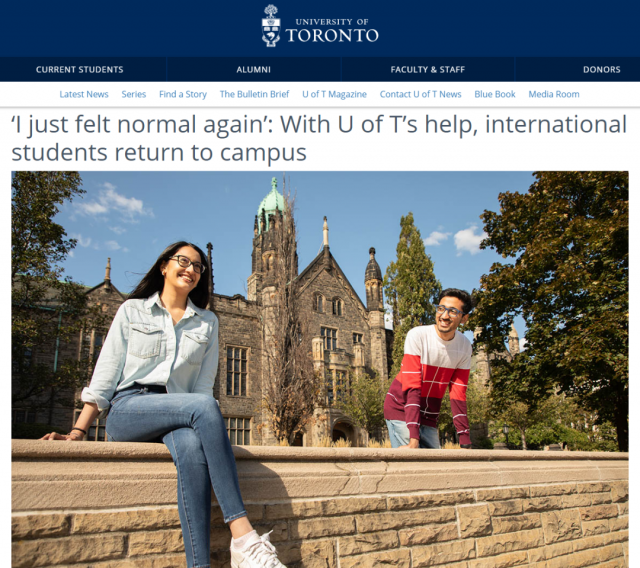Go to Faculty & Staff
640x568 pixels.
[428, 69]
